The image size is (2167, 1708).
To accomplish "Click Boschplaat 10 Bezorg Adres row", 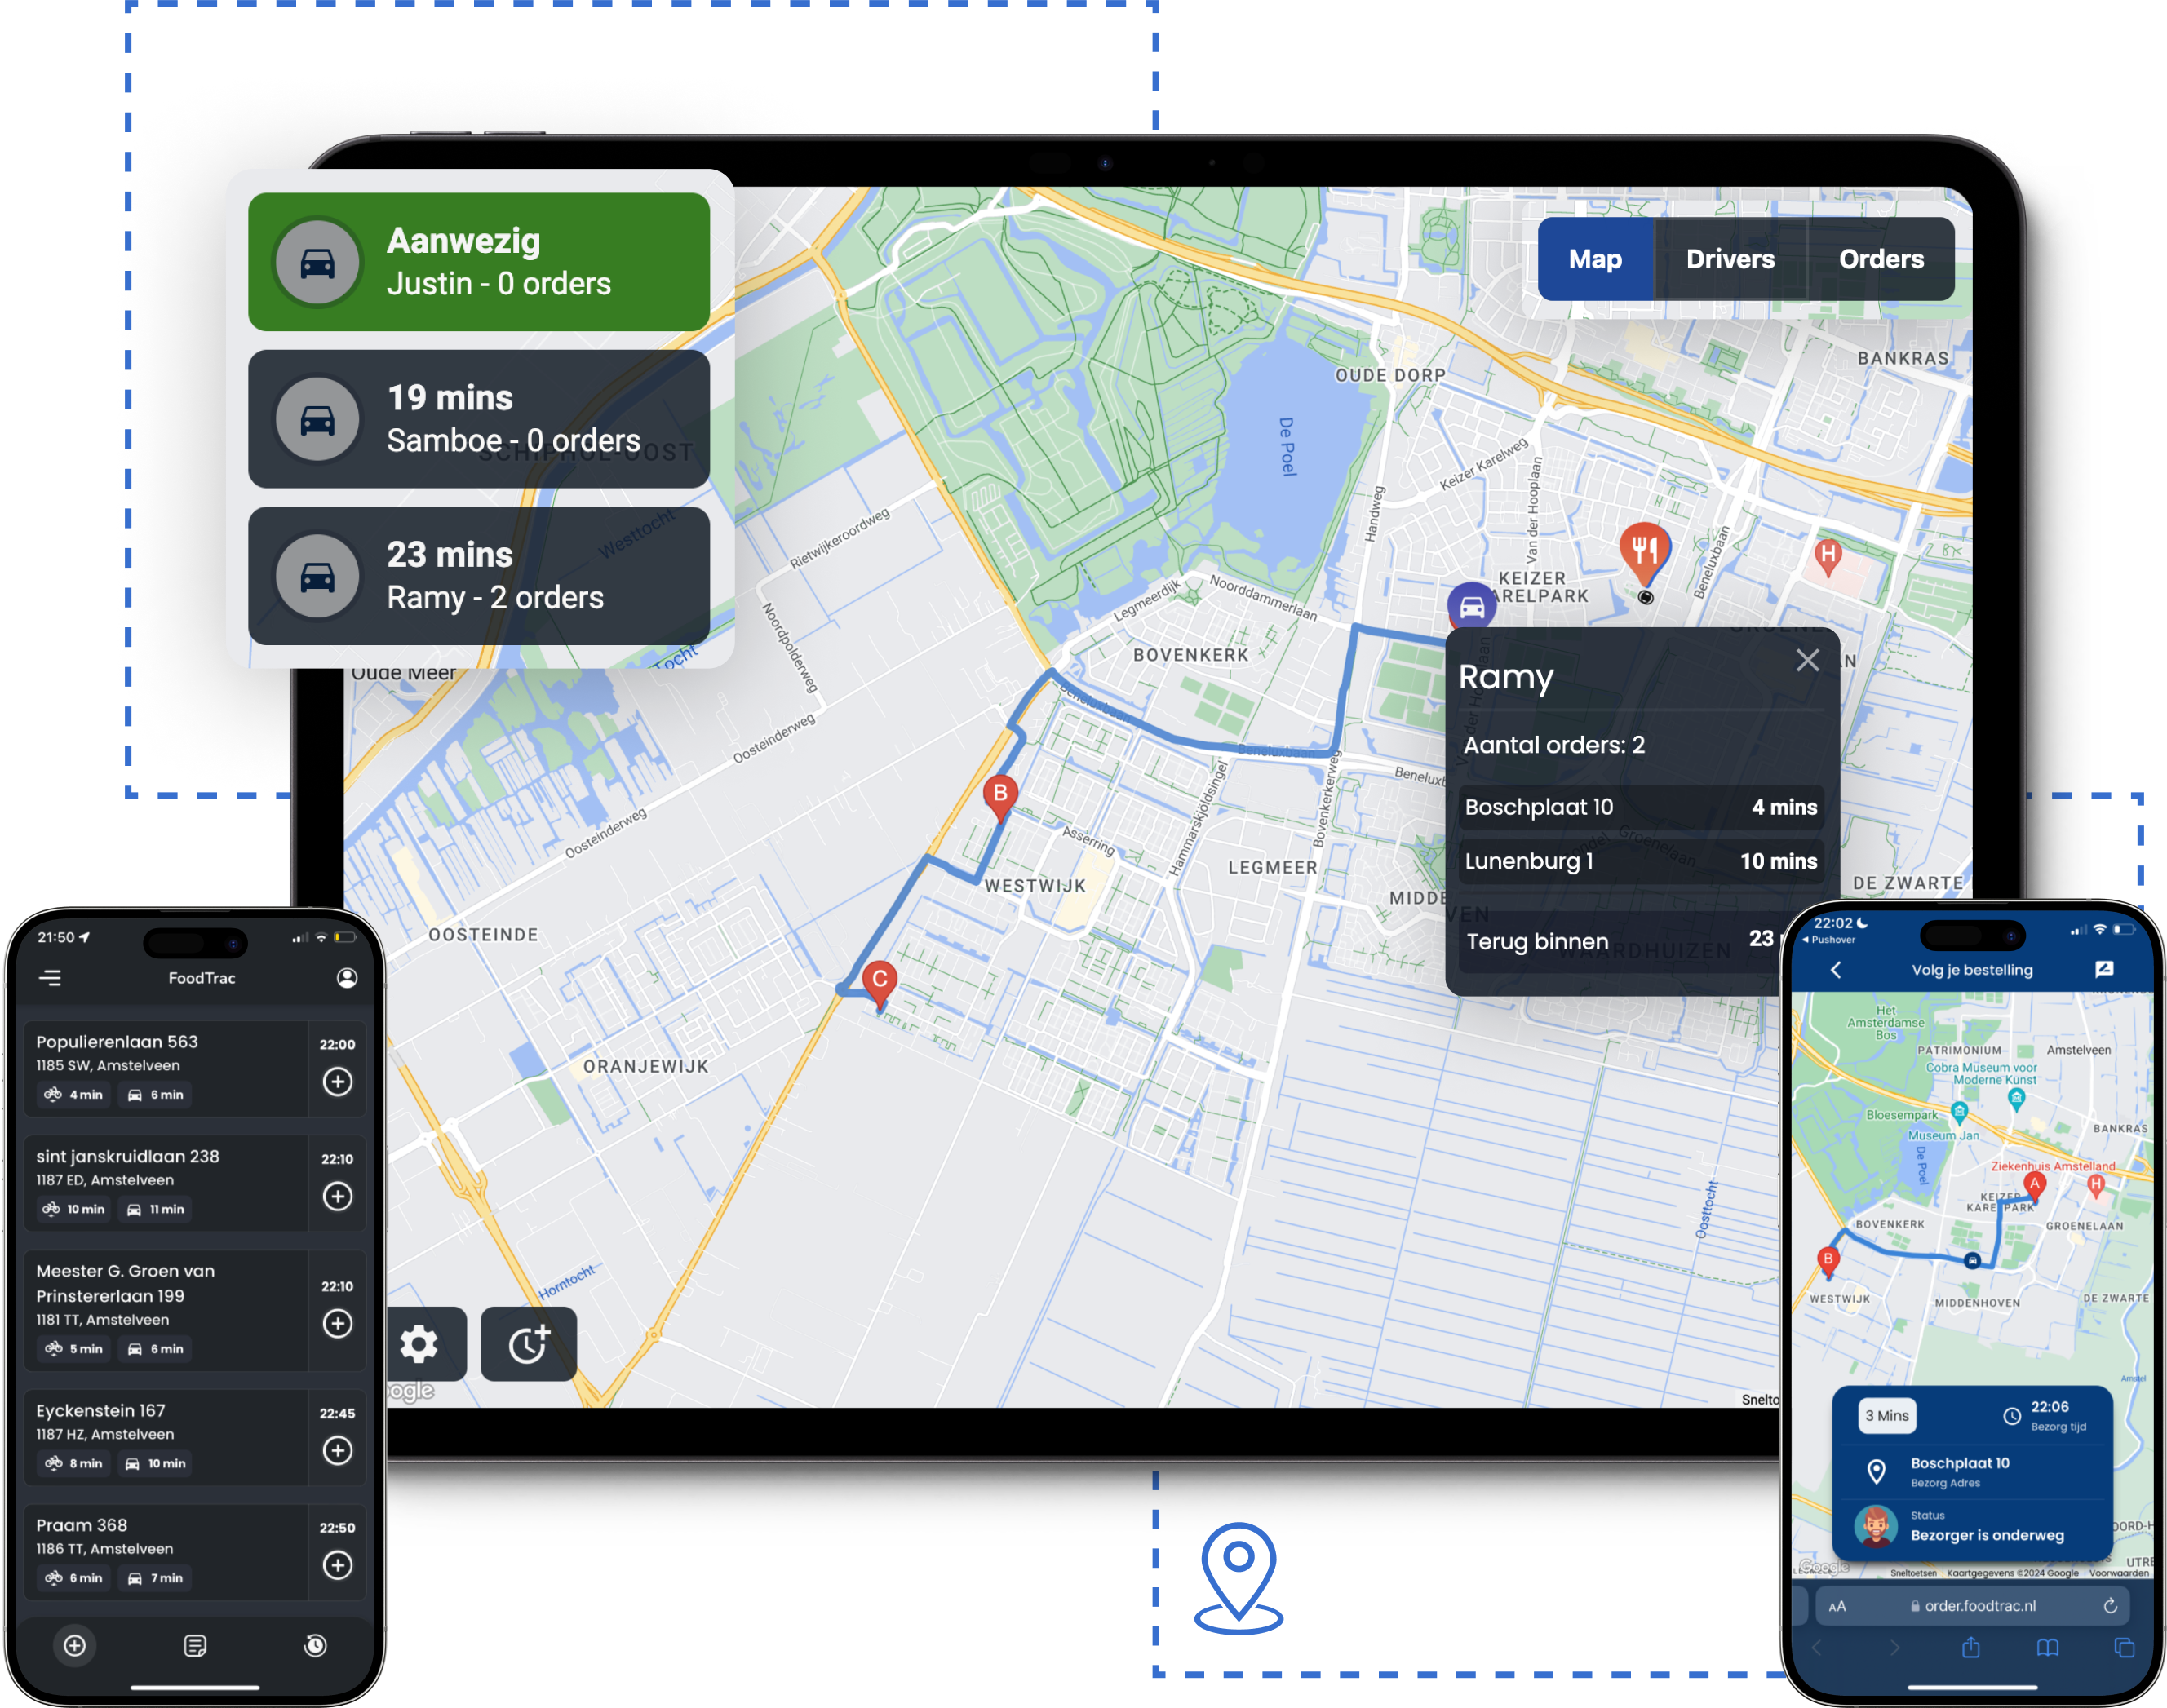I will click(1972, 1472).
